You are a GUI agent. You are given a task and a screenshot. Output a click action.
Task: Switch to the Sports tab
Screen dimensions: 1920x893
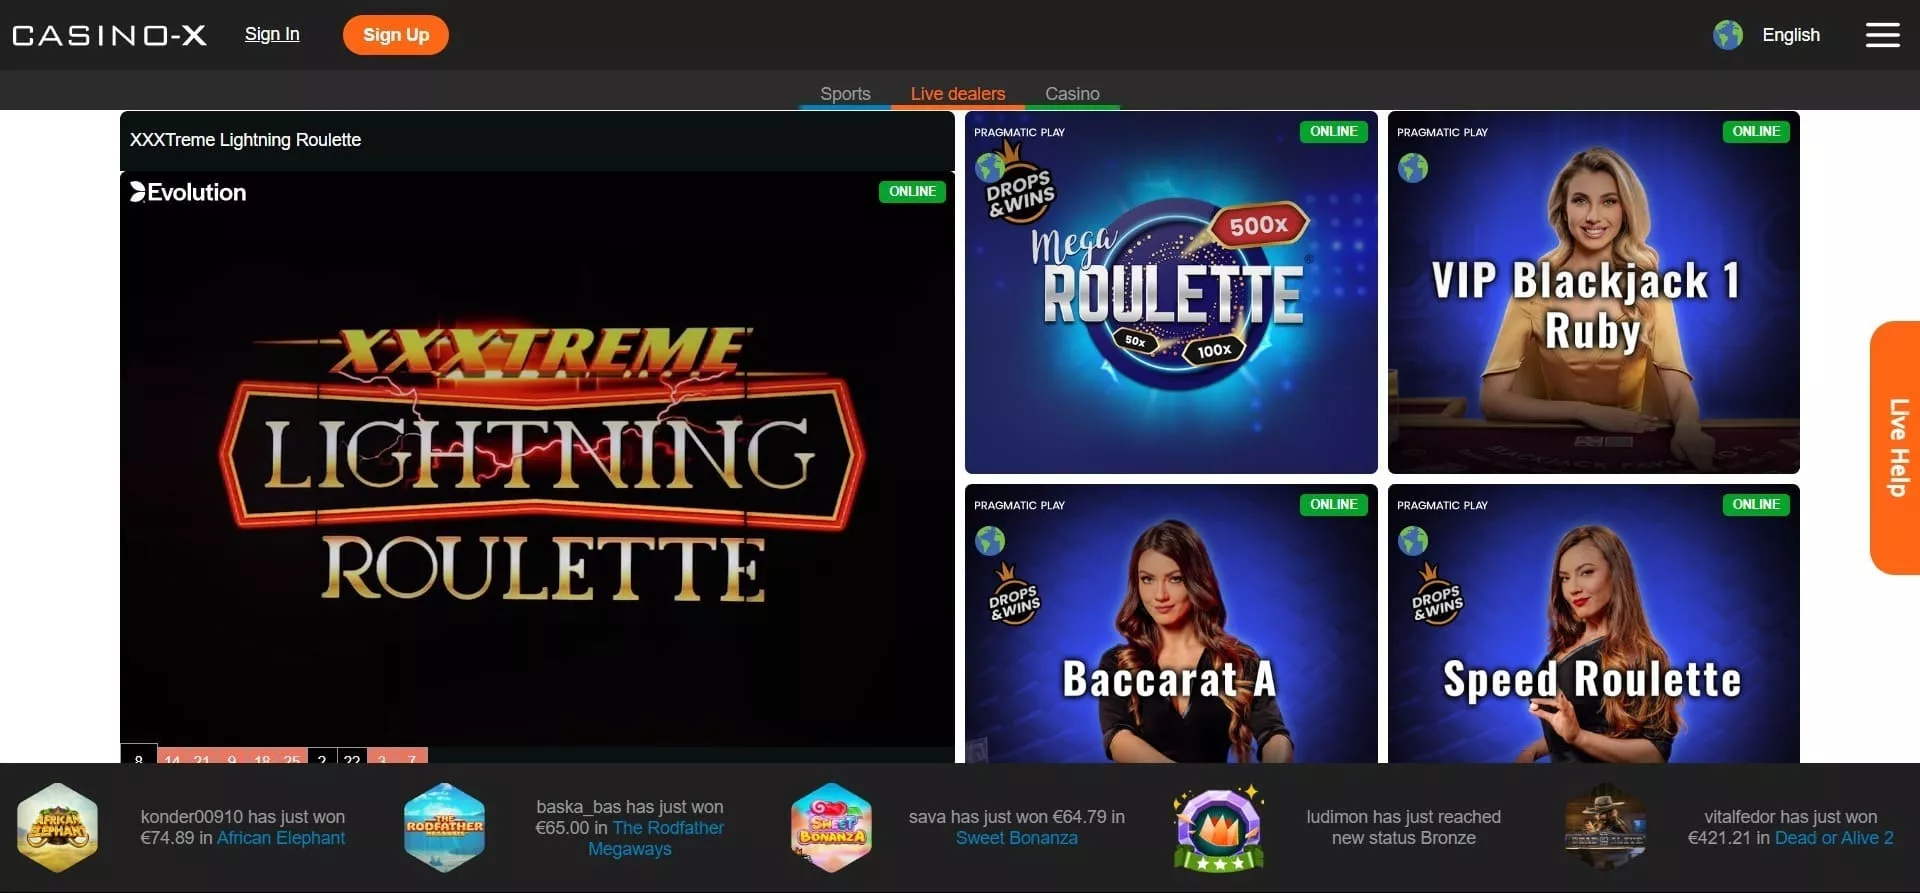[845, 93]
